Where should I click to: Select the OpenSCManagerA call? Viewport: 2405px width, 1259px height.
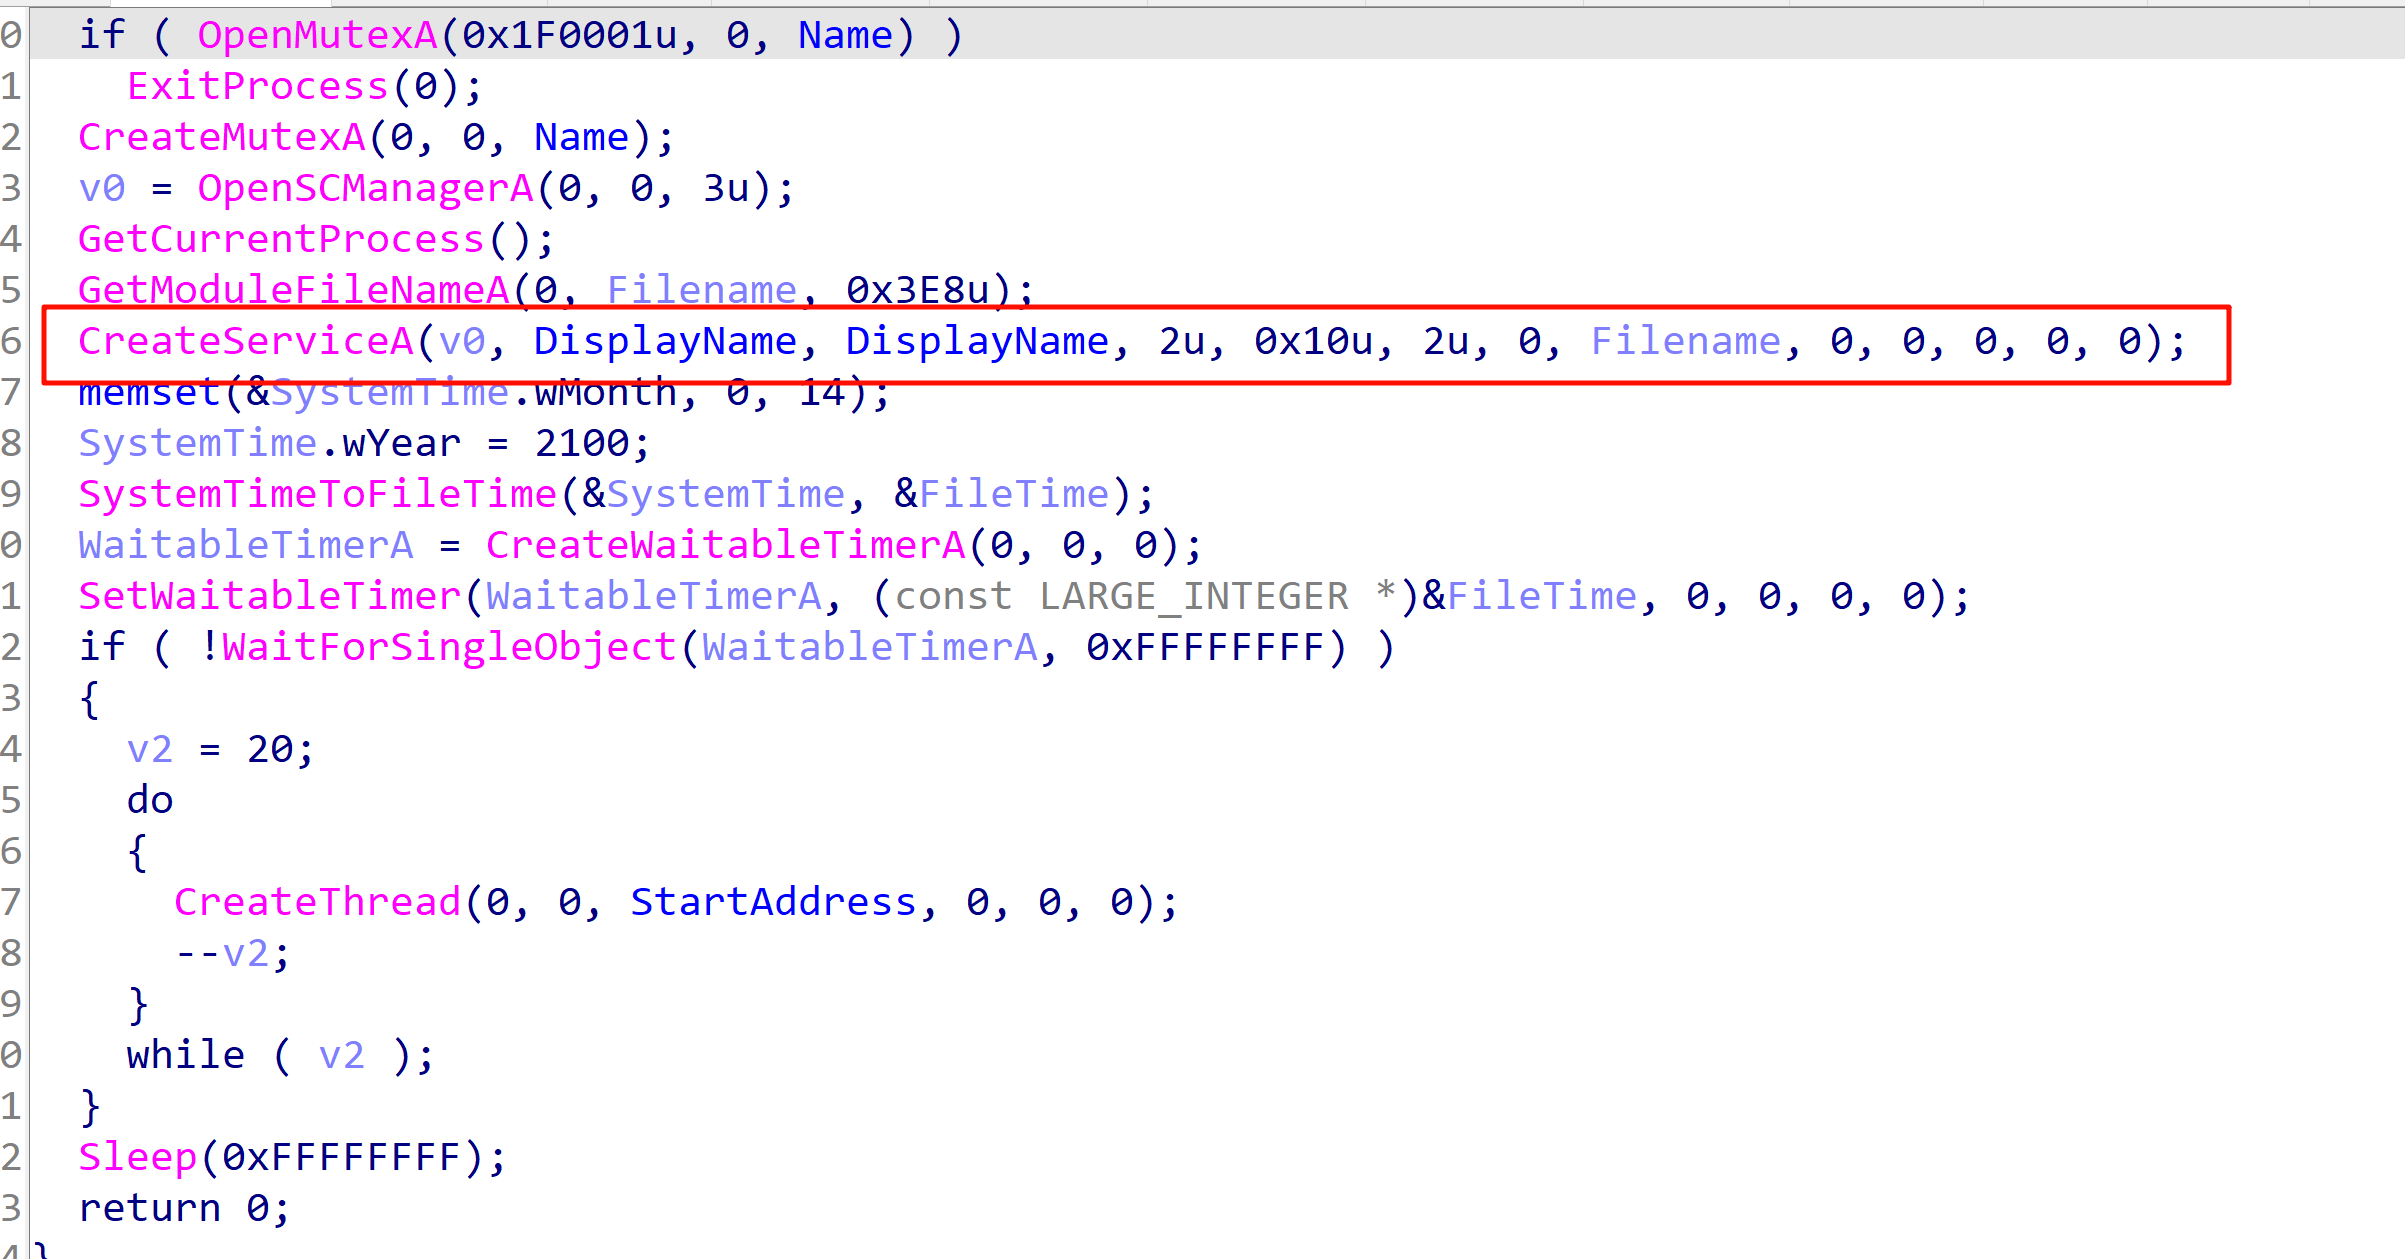[365, 188]
